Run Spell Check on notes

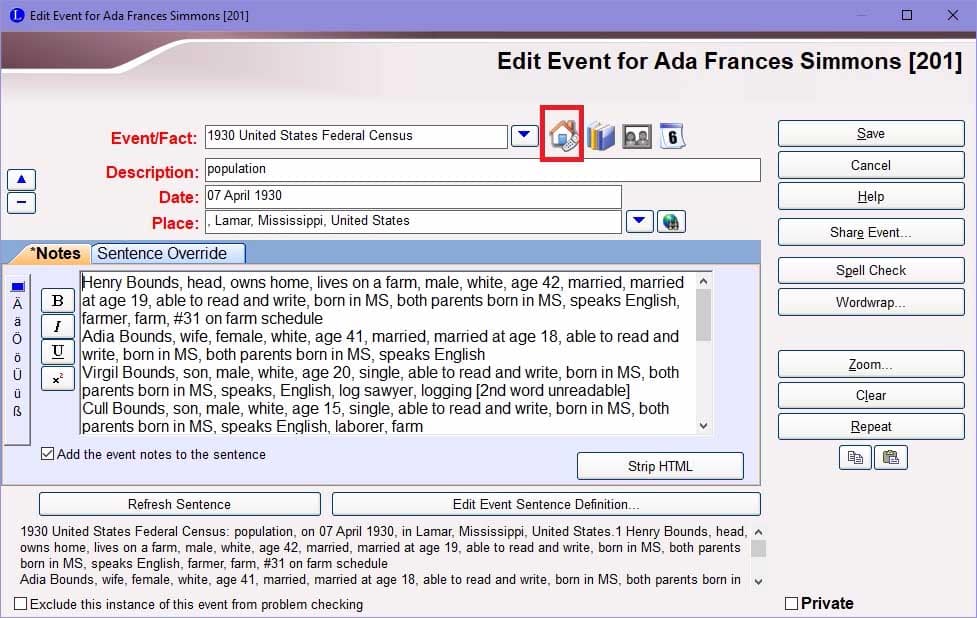[x=870, y=270]
